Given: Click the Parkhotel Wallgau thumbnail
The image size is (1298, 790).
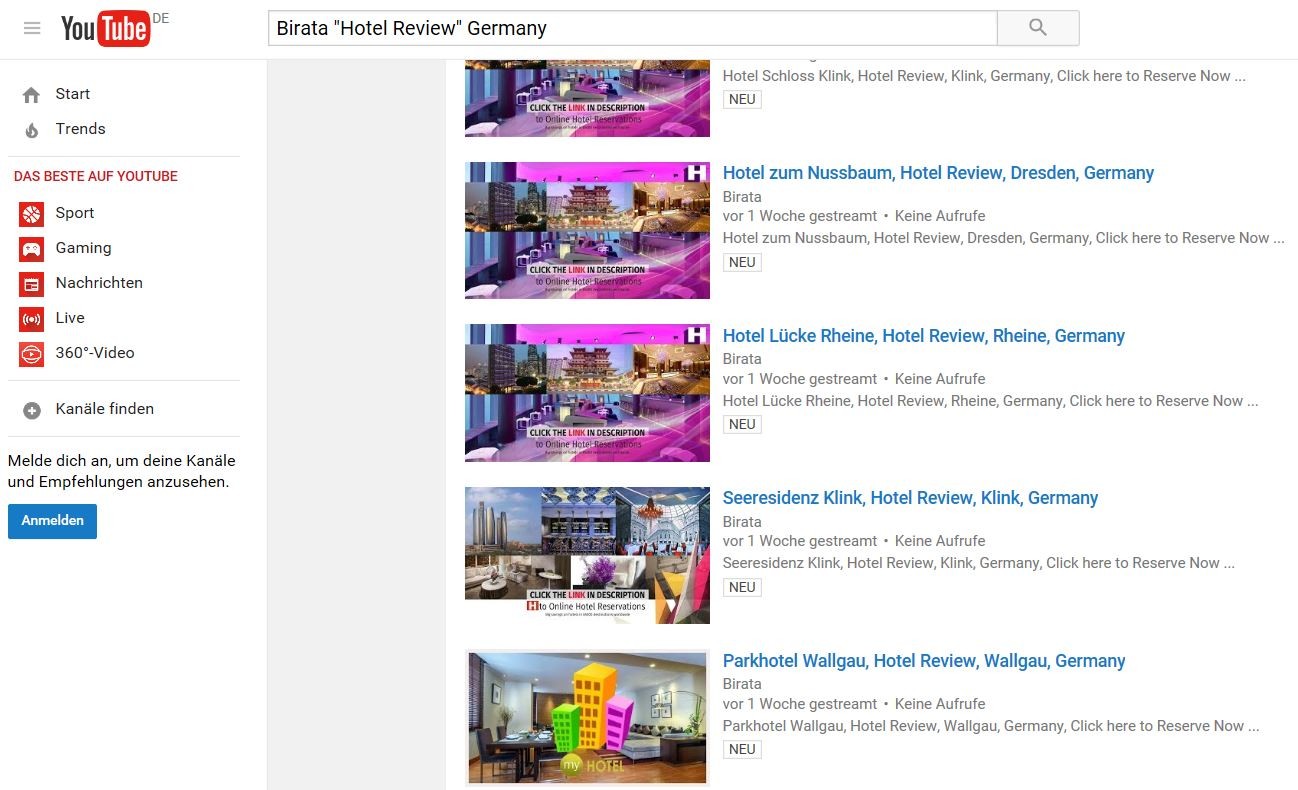Looking at the screenshot, I should point(587,718).
